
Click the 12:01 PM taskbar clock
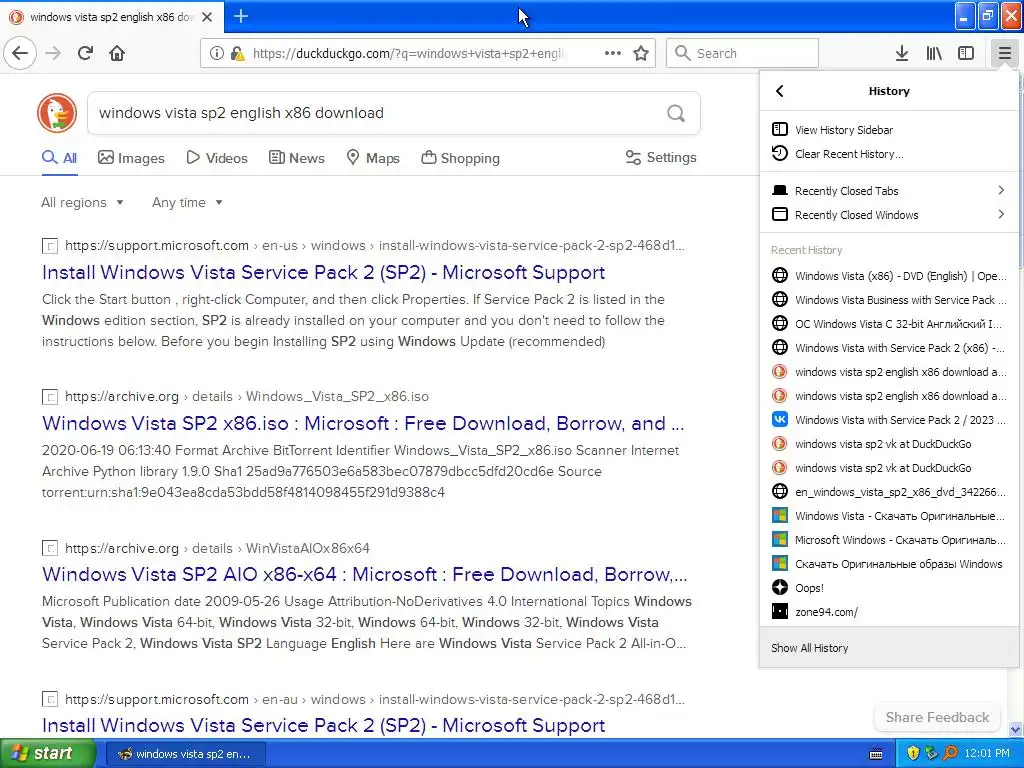[x=987, y=754]
